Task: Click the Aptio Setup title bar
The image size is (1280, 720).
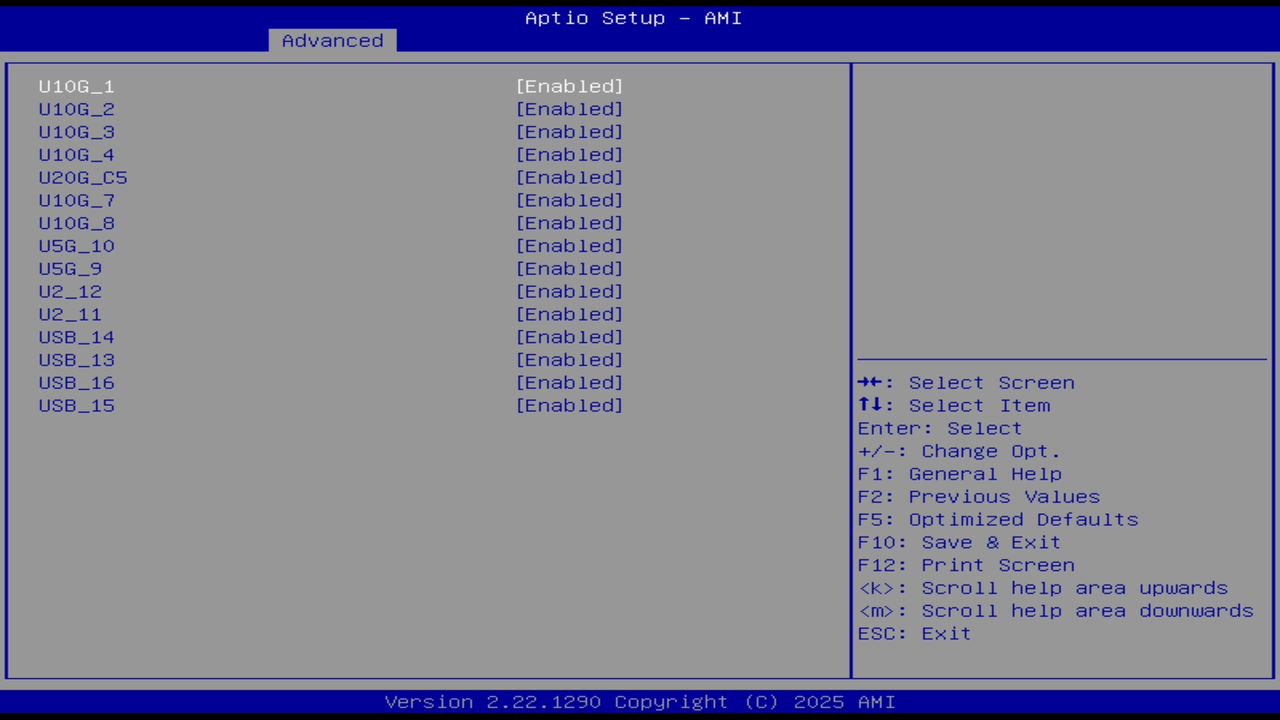Action: [633, 17]
